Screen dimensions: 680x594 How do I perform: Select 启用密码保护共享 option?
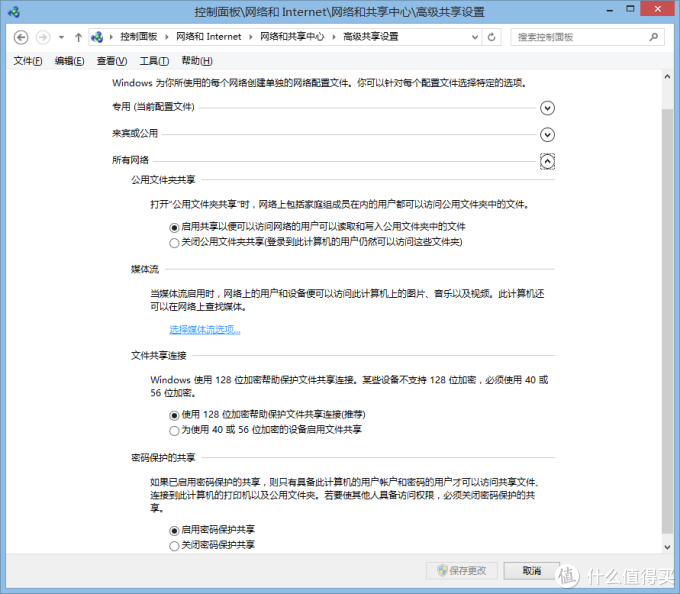pos(174,530)
